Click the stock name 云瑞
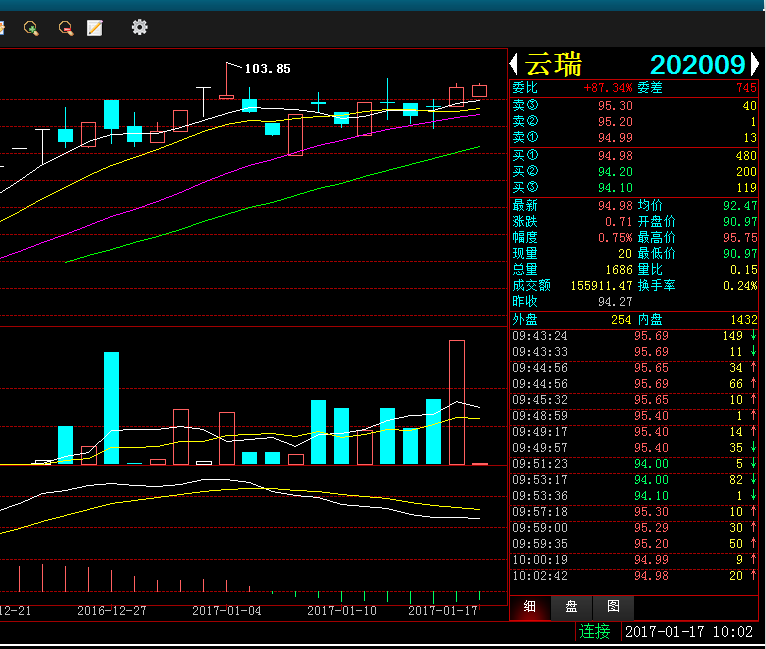The image size is (766, 649). [x=553, y=65]
